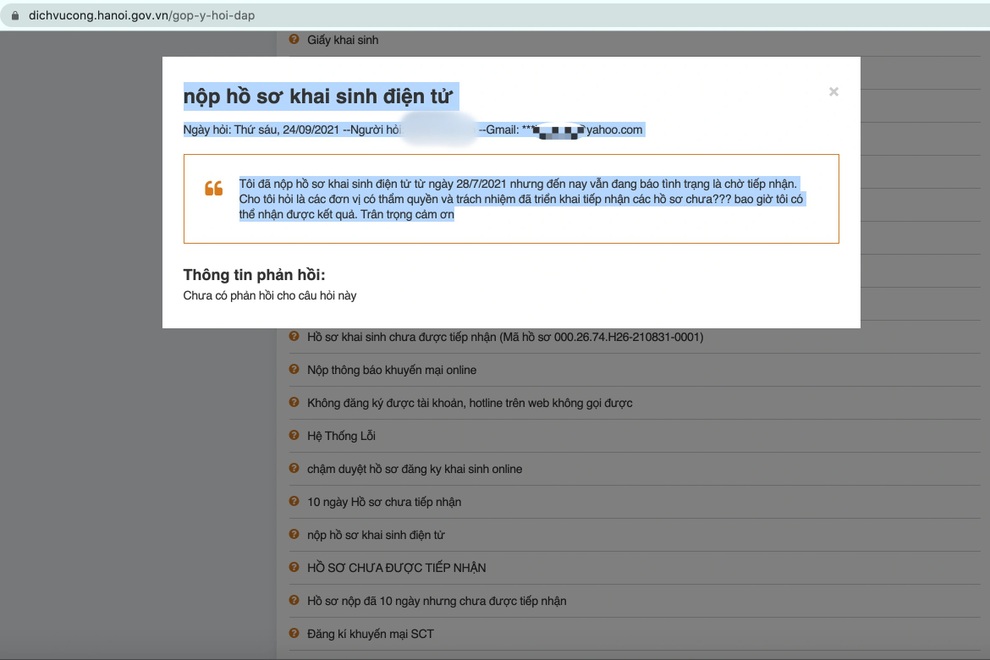This screenshot has width=990, height=660.
Task: Click the popup title 'nộp hồ sơ khai sinh điện tử'
Action: (x=318, y=97)
